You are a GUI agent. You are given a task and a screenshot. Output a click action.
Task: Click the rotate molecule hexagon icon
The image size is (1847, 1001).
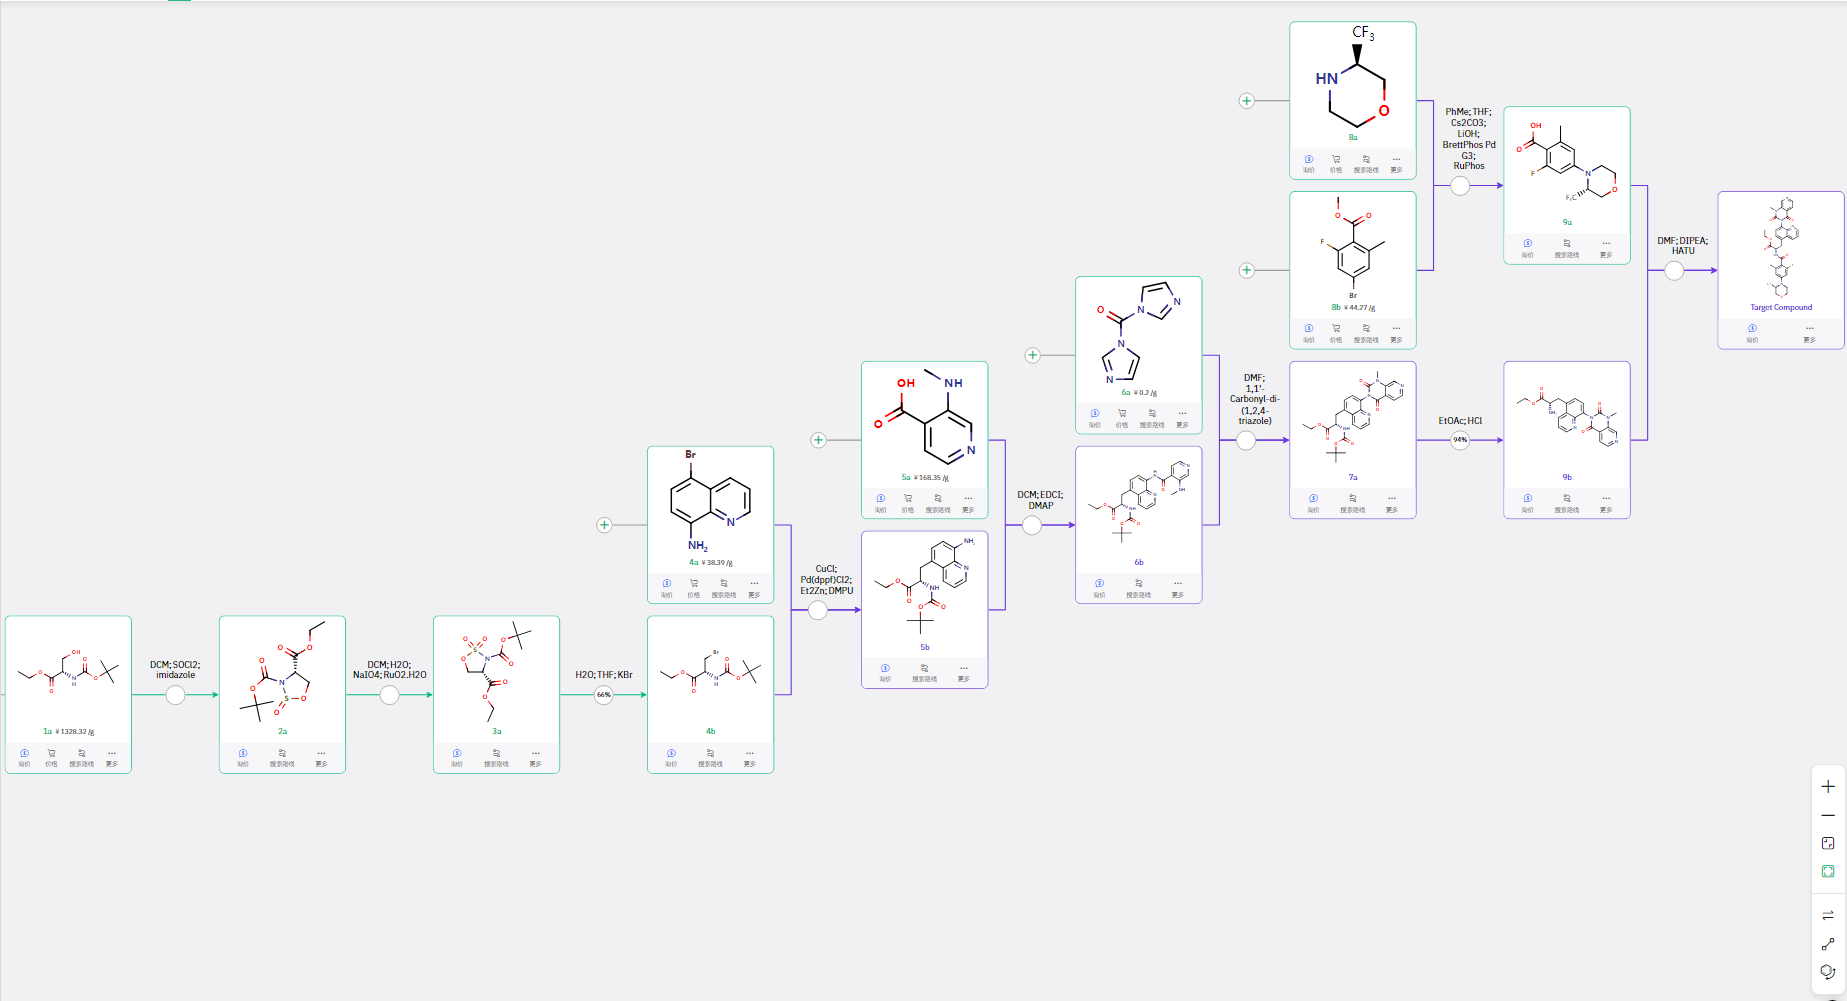(1828, 972)
